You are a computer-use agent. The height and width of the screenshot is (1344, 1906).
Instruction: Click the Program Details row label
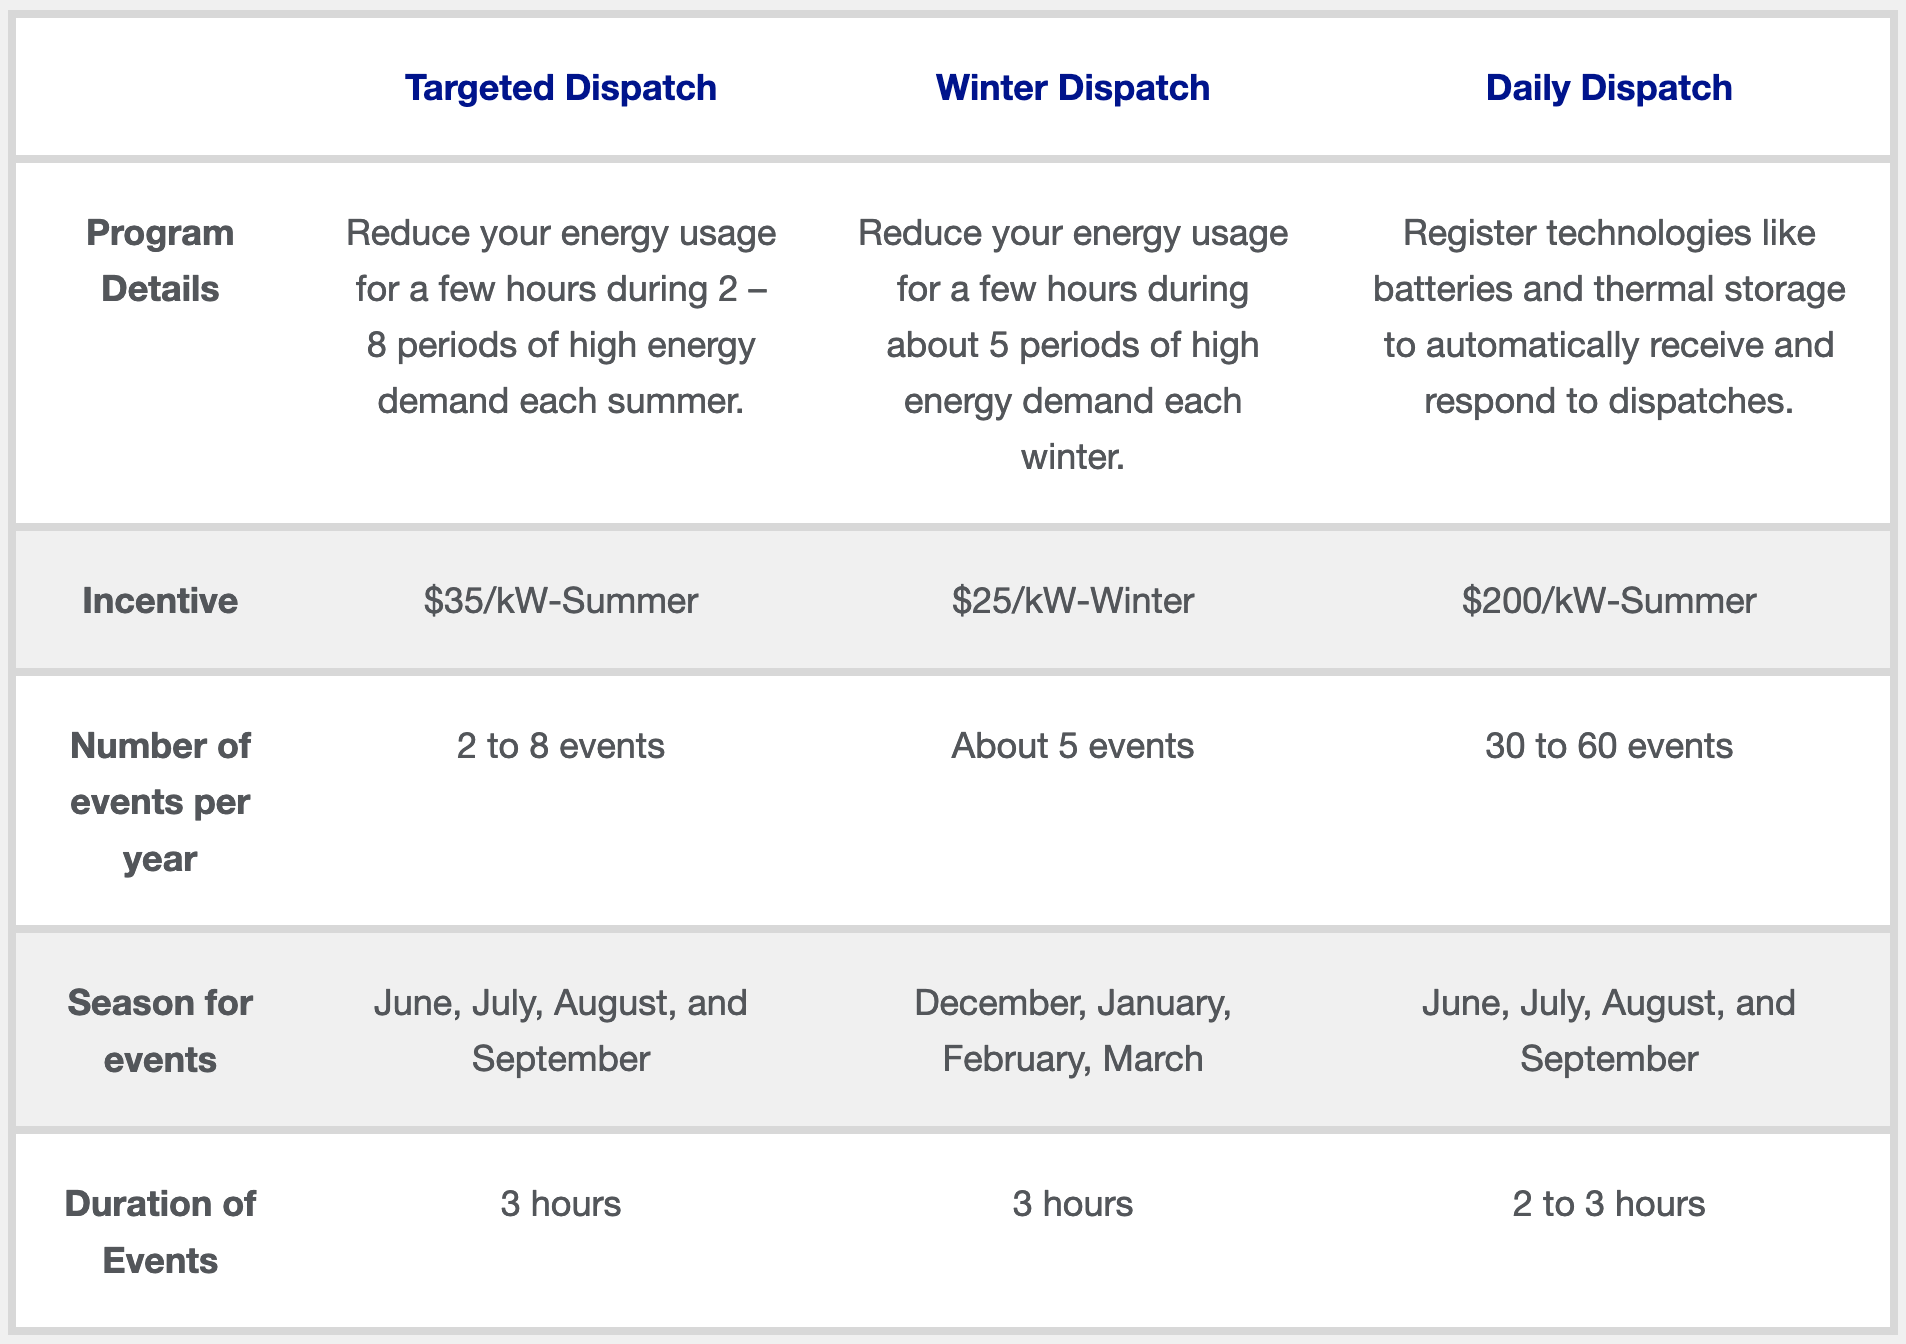point(160,261)
